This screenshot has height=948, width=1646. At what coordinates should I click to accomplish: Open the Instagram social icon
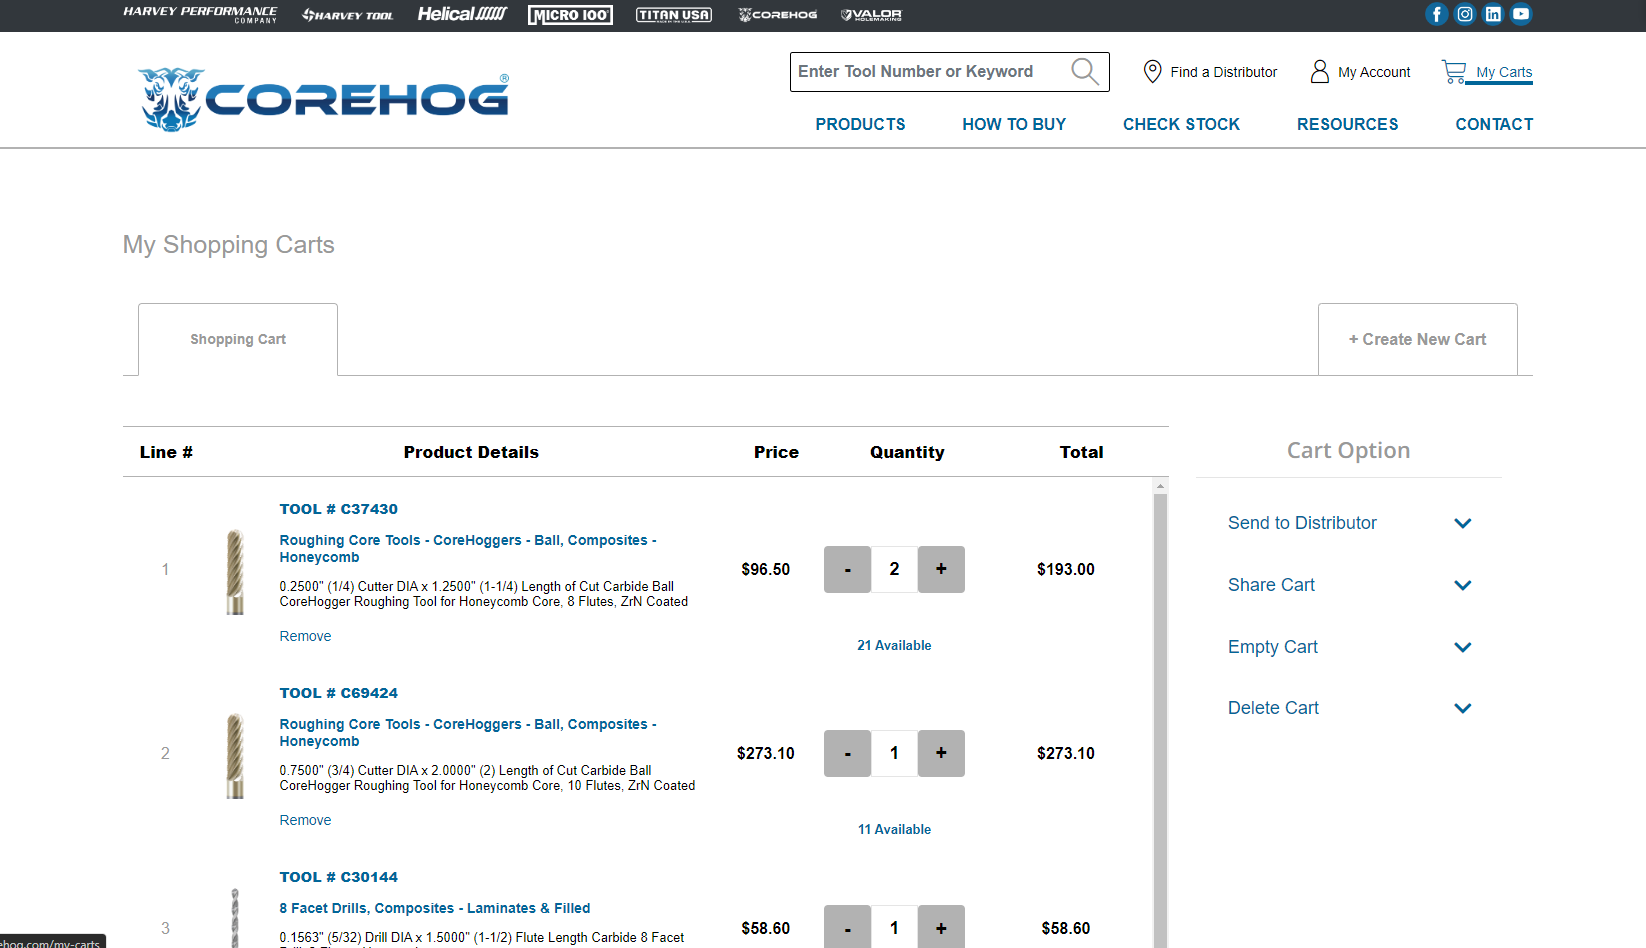point(1465,14)
